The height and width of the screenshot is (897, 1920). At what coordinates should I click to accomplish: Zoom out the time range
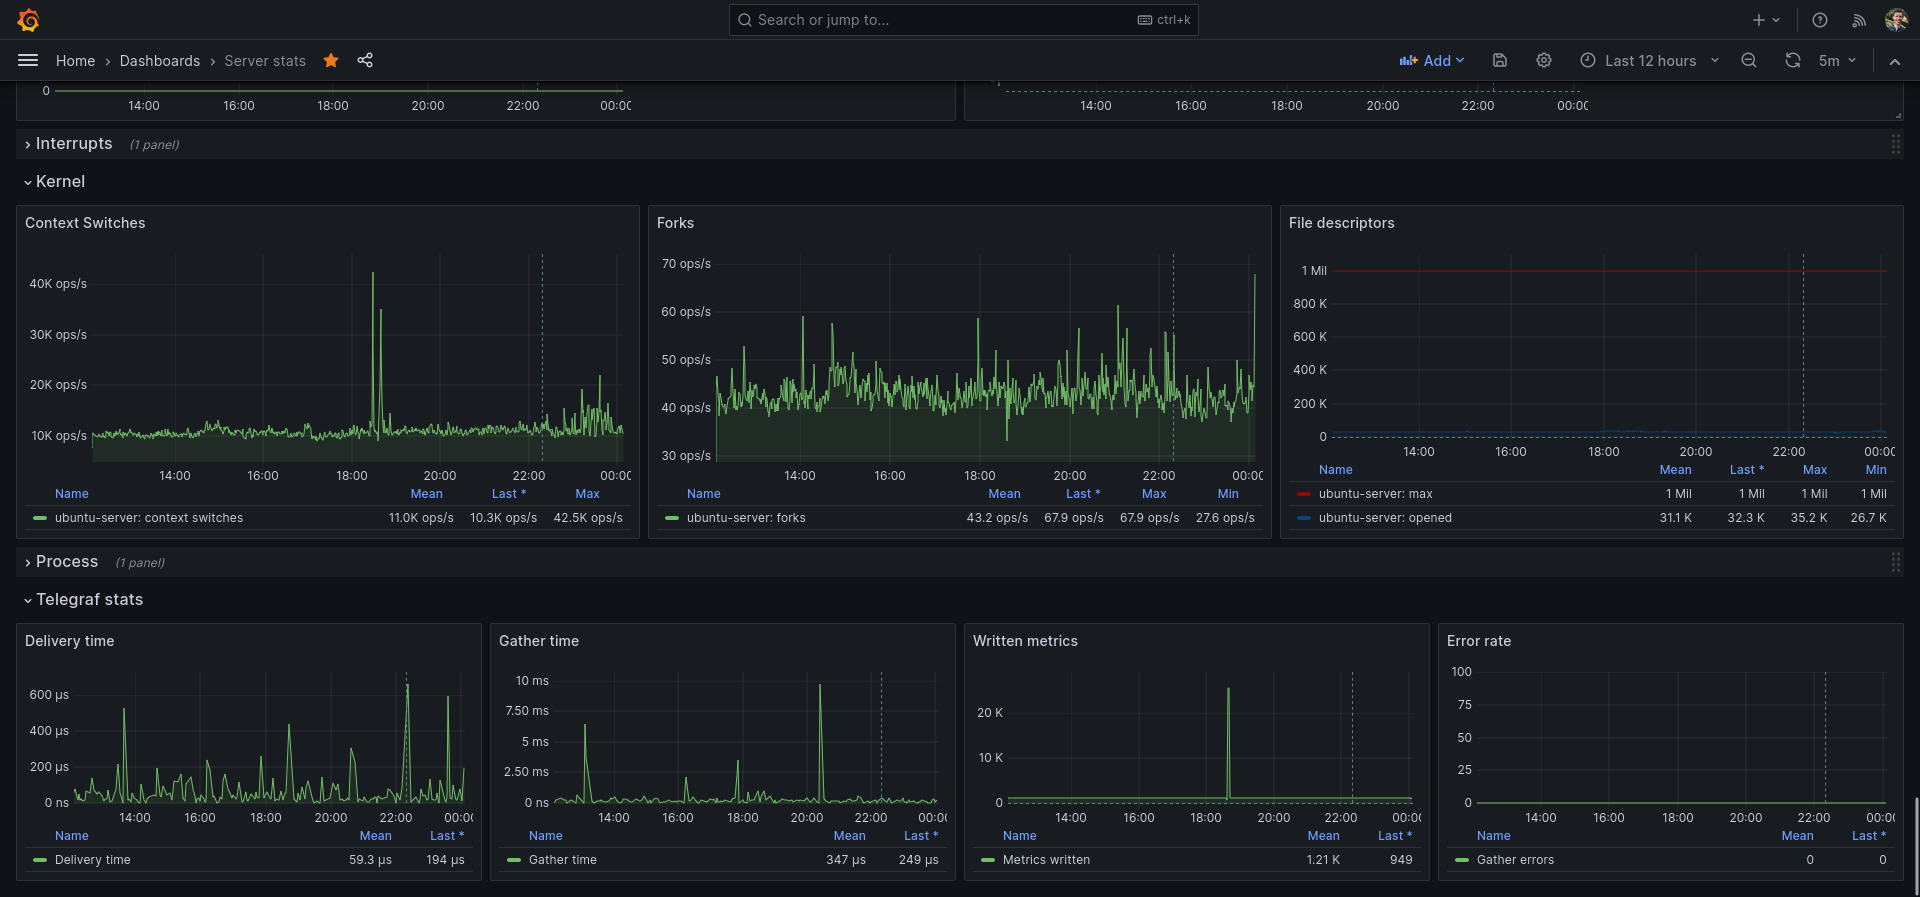coord(1749,61)
